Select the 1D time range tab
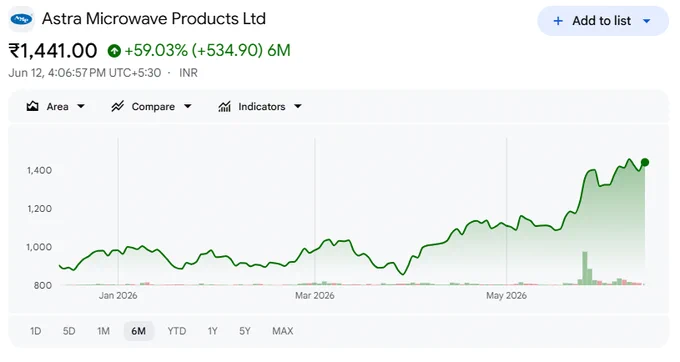This screenshot has width=680, height=362. click(x=36, y=331)
